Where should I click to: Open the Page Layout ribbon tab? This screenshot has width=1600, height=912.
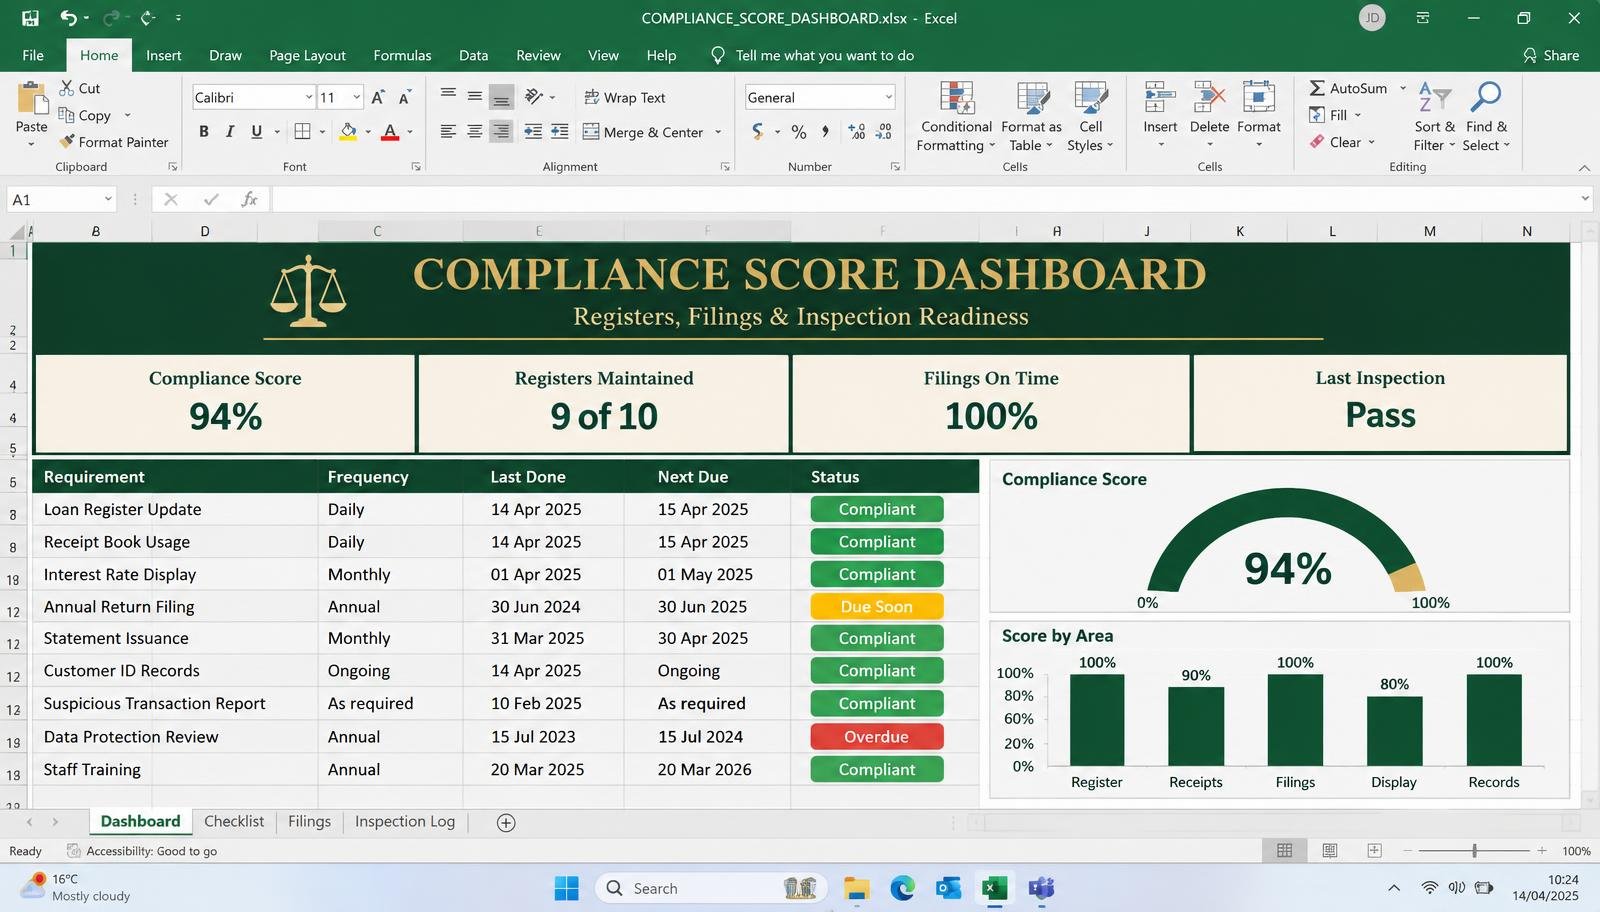click(307, 55)
